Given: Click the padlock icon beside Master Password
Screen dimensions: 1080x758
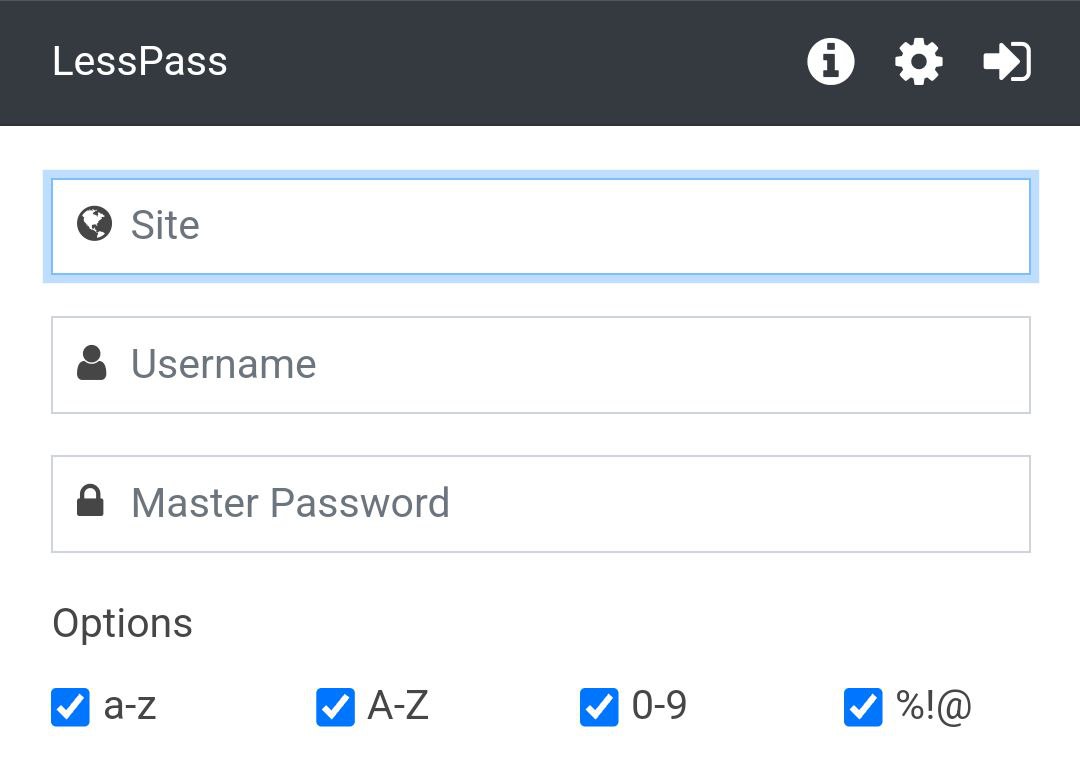Looking at the screenshot, I should pyautogui.click(x=90, y=501).
